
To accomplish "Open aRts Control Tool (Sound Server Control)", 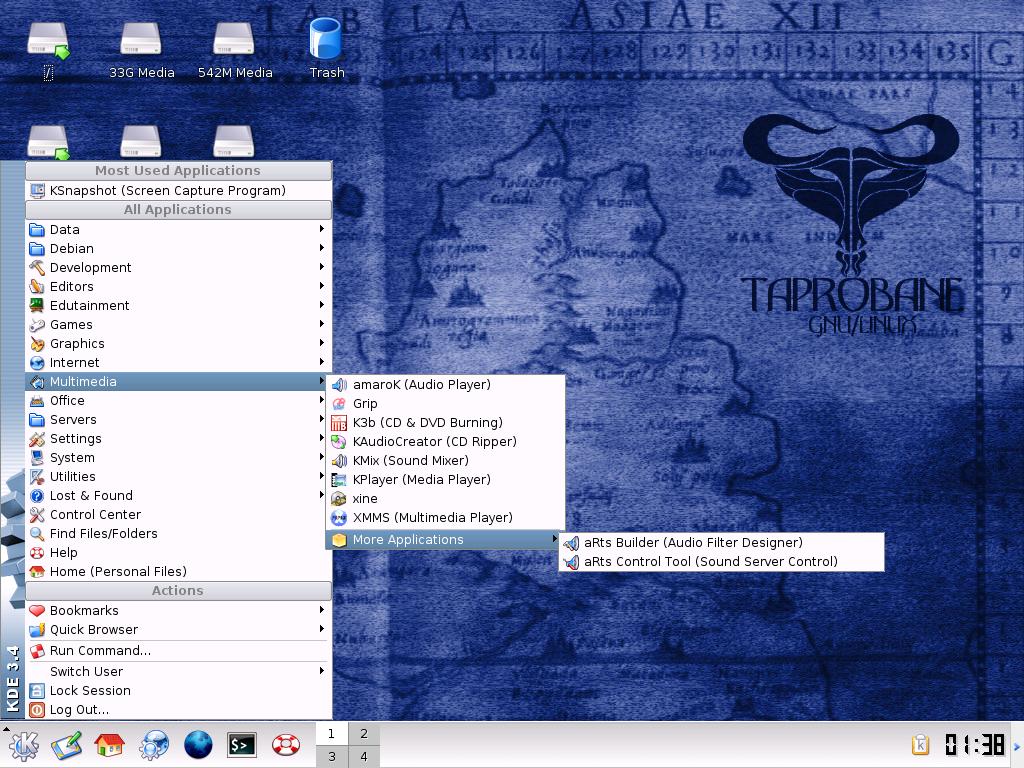I will pyautogui.click(x=721, y=562).
